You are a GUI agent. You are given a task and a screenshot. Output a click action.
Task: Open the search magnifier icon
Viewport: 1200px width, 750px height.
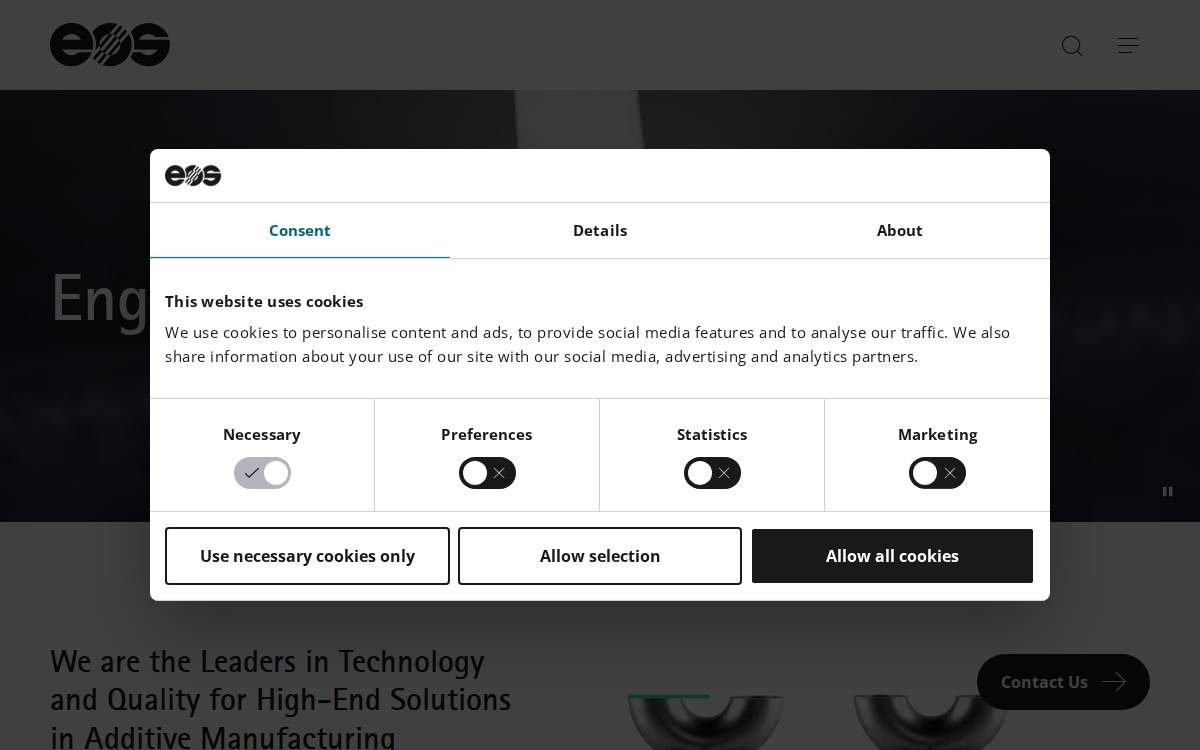pyautogui.click(x=1072, y=46)
